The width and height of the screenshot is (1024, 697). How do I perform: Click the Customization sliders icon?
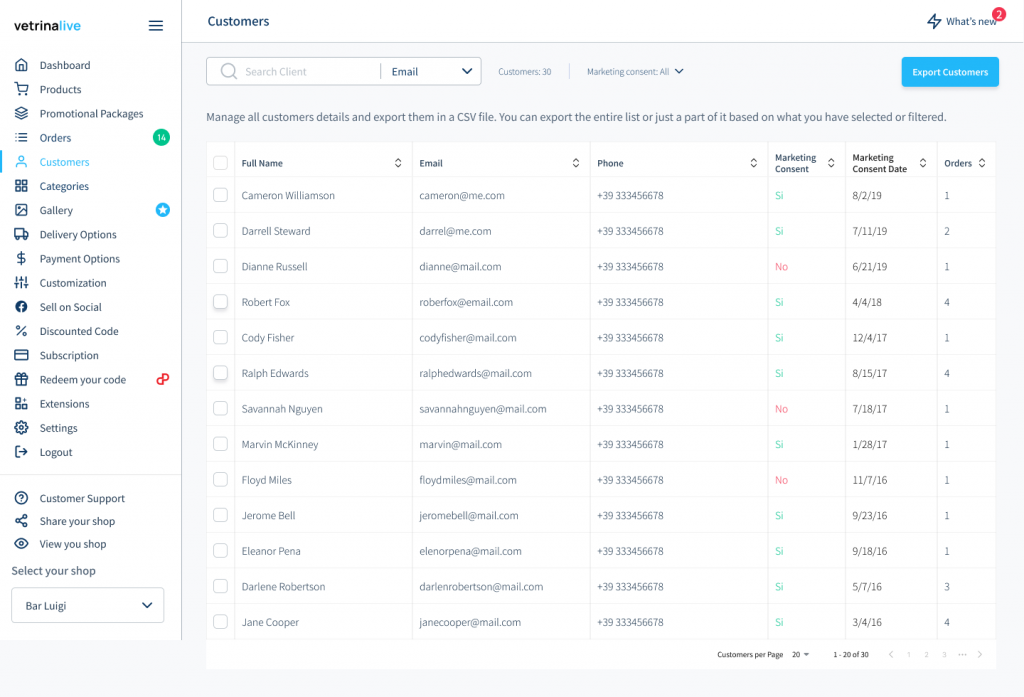point(22,282)
